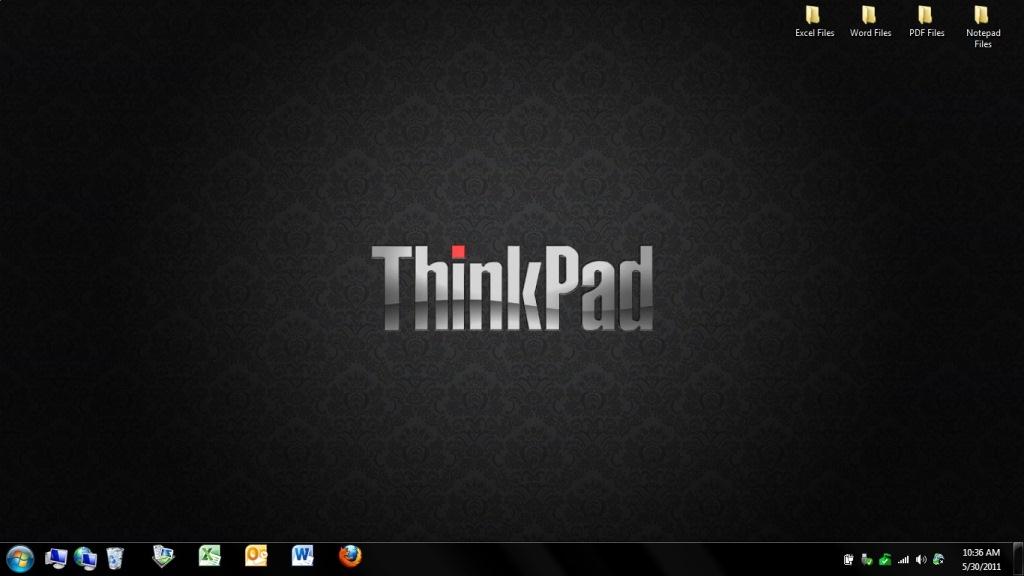This screenshot has height=576, width=1024.
Task: Launch Microsoft Outlook from the taskbar
Action: tap(256, 557)
